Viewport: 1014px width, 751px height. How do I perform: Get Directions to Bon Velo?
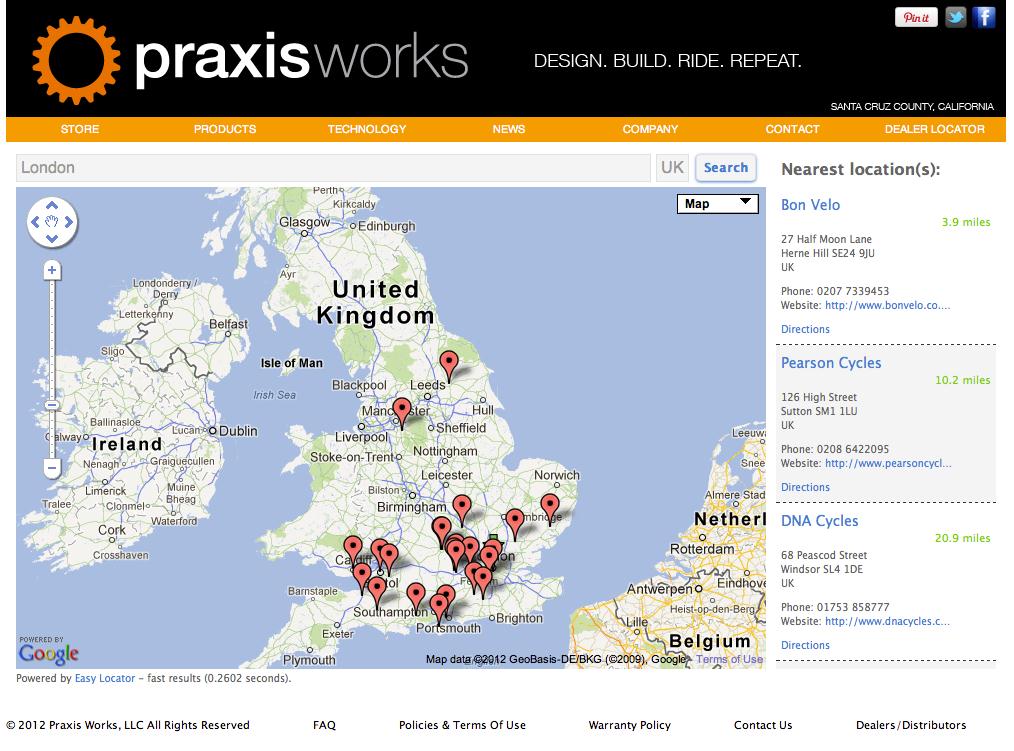tap(805, 329)
